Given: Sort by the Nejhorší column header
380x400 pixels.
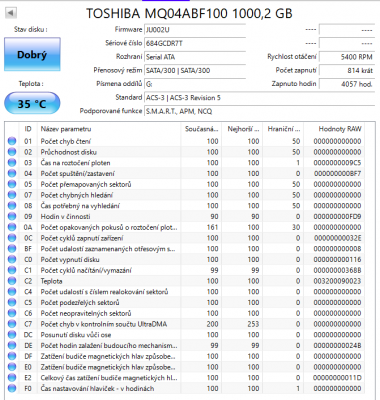Looking at the screenshot, I should 242,129.
